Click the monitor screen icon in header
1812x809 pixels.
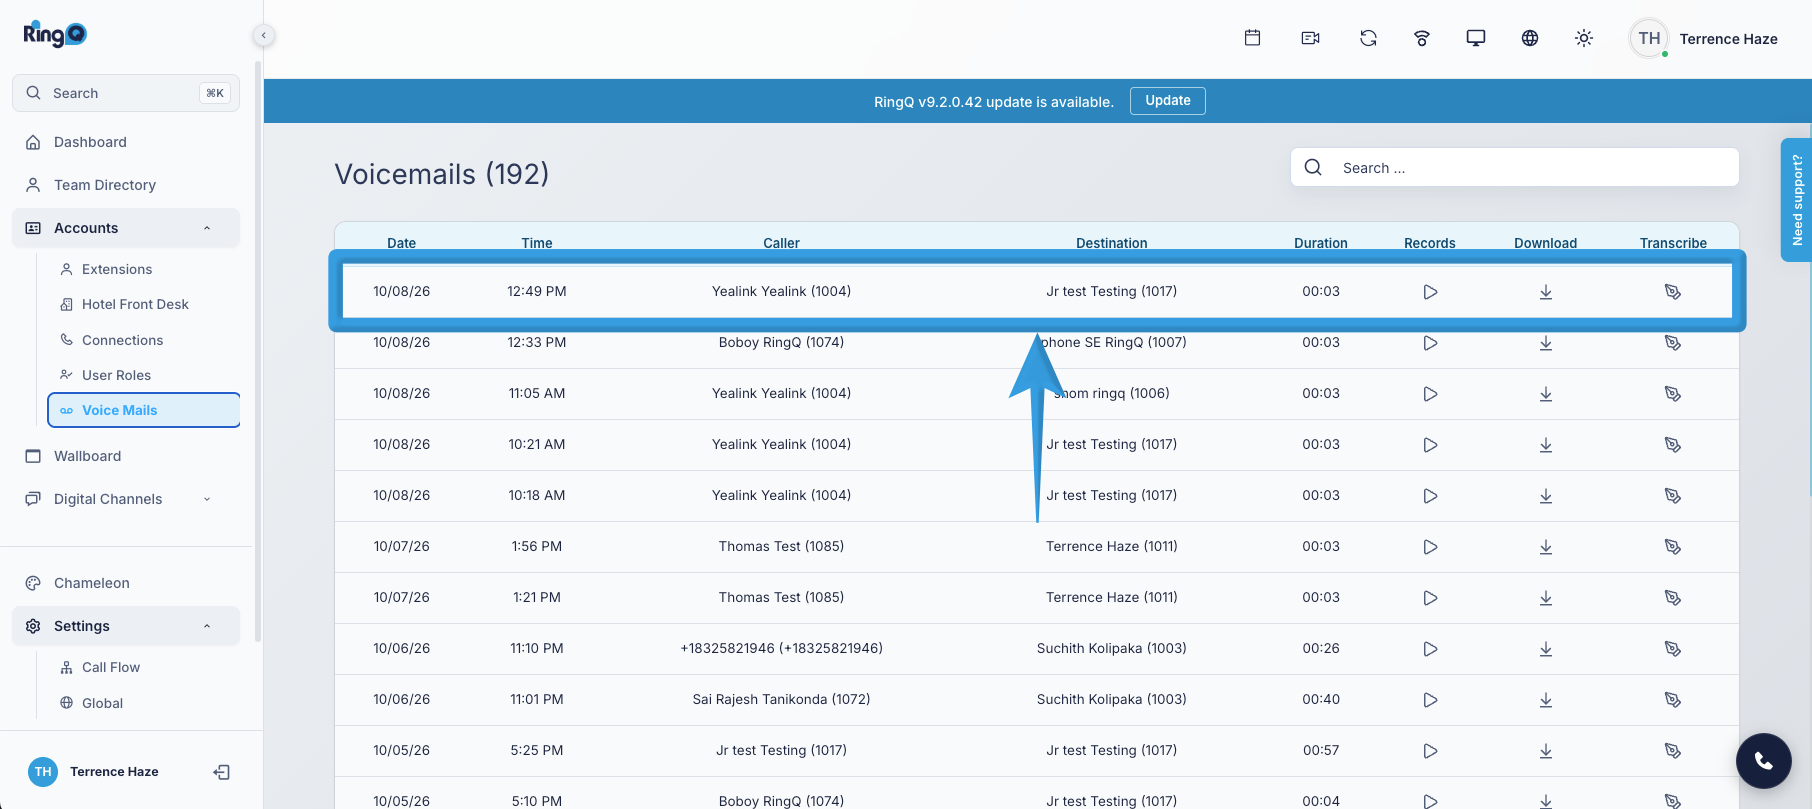[1476, 38]
